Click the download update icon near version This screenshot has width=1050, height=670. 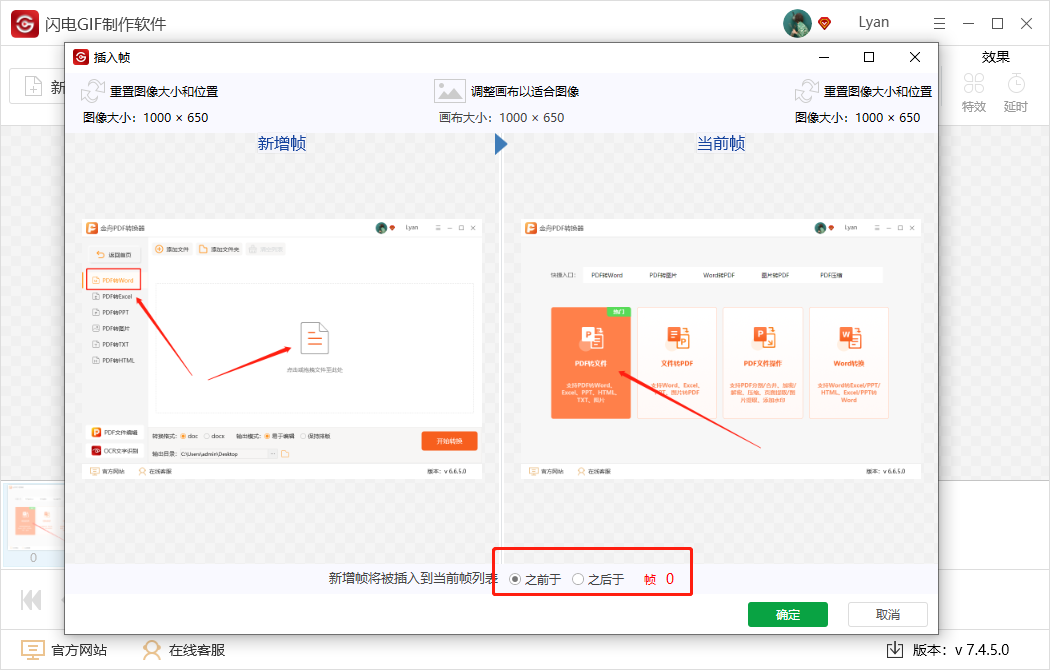895,649
